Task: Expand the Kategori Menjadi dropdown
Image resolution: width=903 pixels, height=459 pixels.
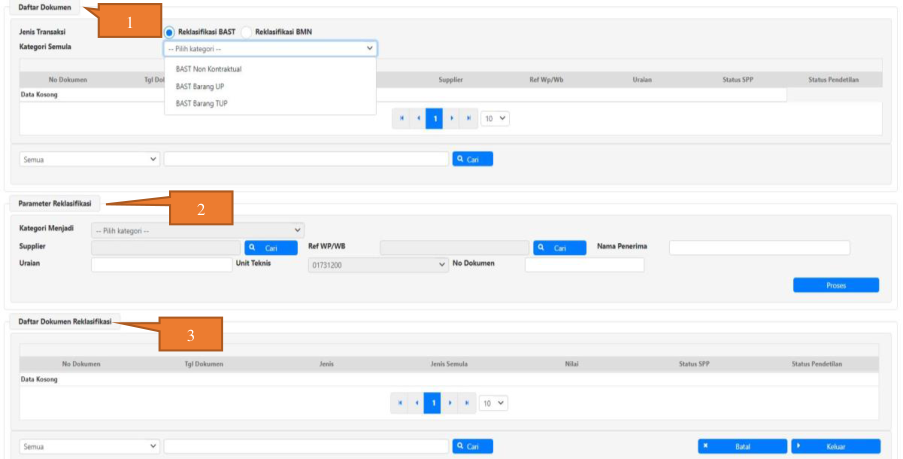Action: [197, 230]
